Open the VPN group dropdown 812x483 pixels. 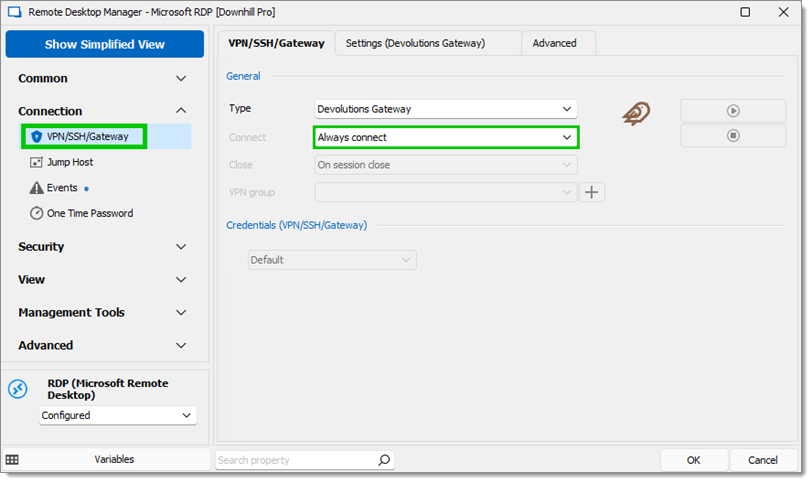coord(445,192)
